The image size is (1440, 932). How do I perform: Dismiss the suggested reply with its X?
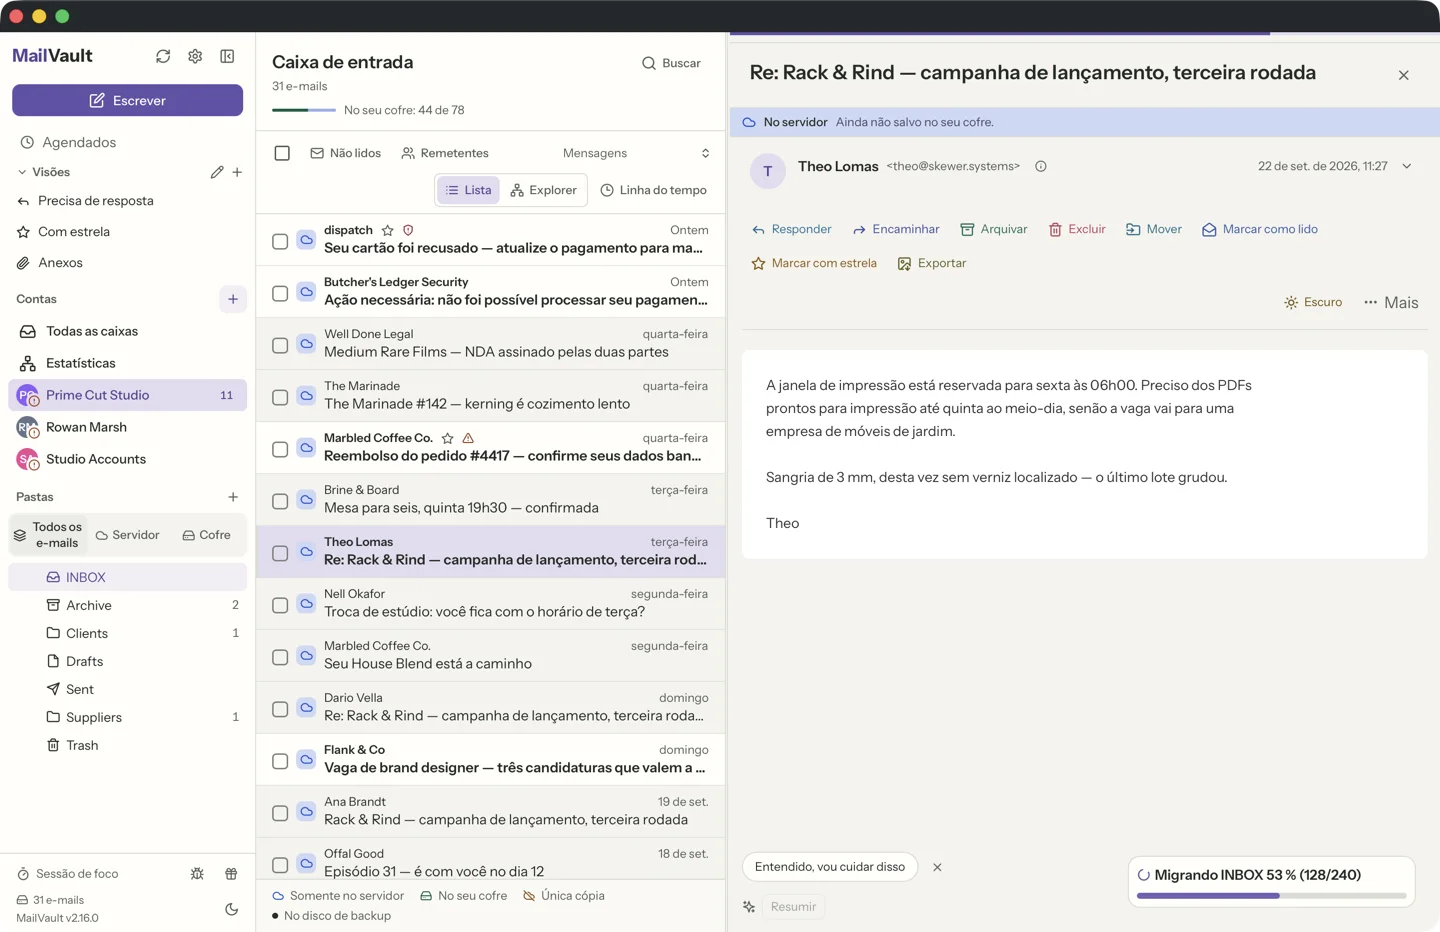[937, 867]
